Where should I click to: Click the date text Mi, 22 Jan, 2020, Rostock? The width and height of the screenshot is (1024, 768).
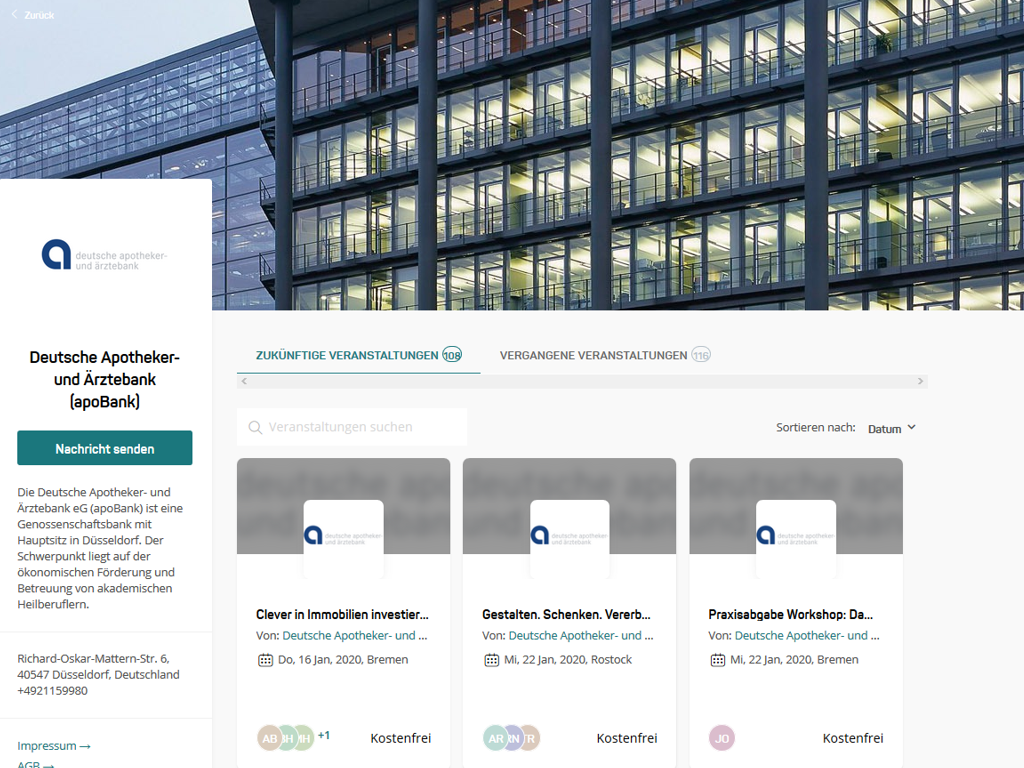point(568,660)
